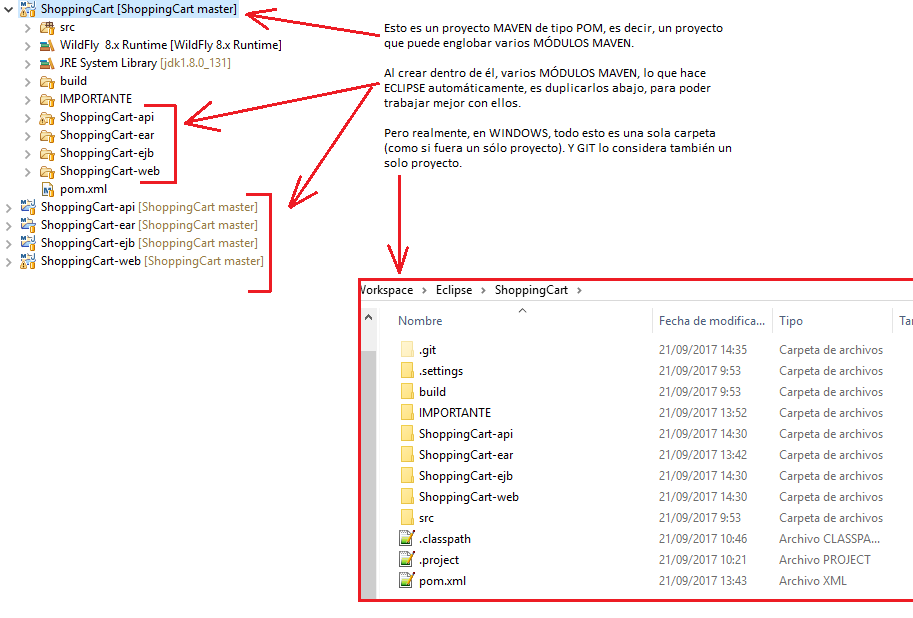Click the Explorer scrollbar up arrow

tap(369, 317)
